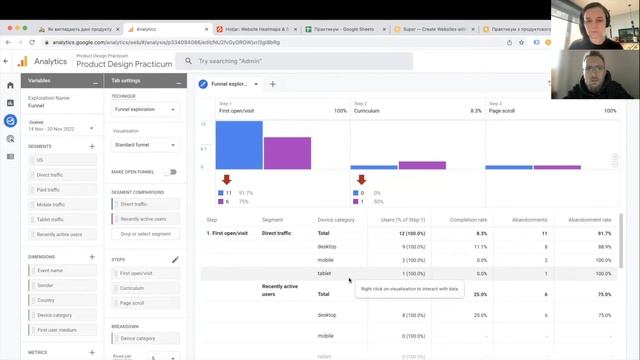Open the Funnel exploration tab dropdown arrow
Screen dimensions: 640x360
click(256, 84)
